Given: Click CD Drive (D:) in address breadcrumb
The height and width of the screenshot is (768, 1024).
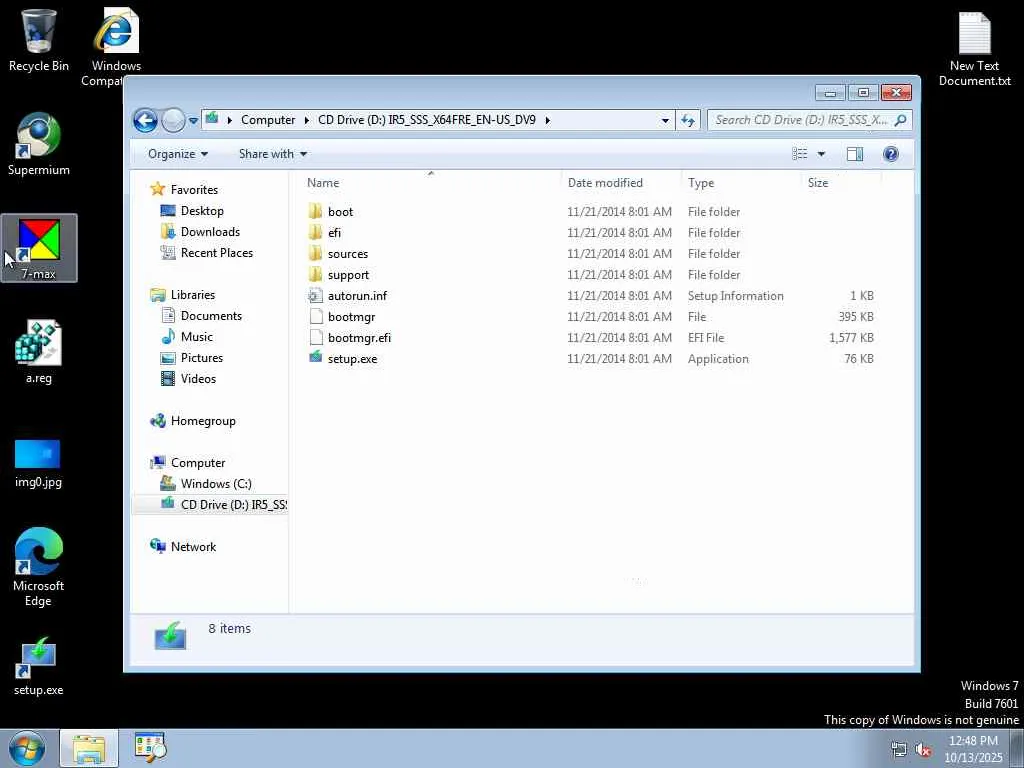Looking at the screenshot, I should point(426,120).
